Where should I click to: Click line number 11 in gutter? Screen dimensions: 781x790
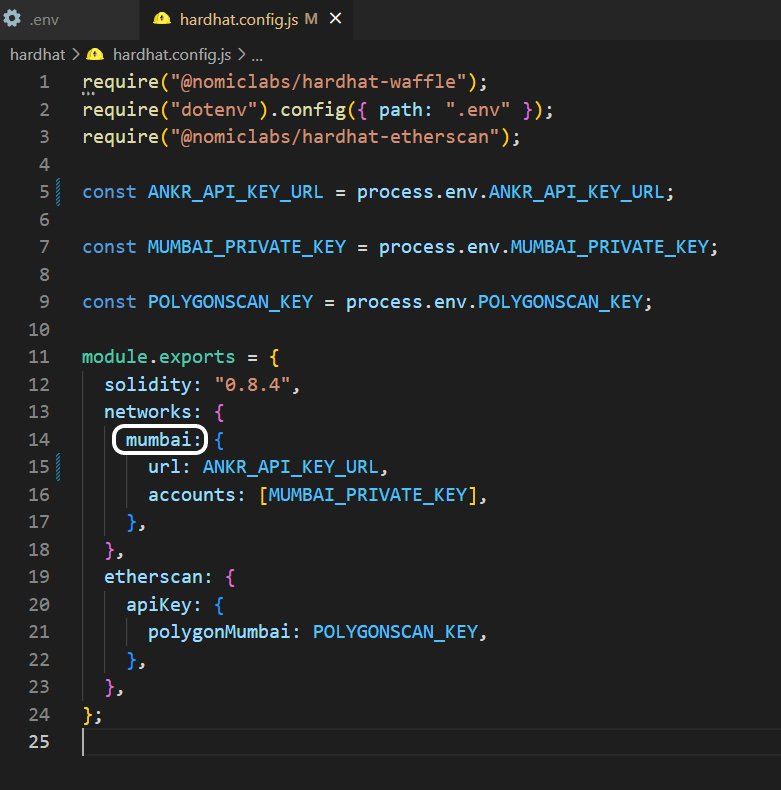click(39, 357)
